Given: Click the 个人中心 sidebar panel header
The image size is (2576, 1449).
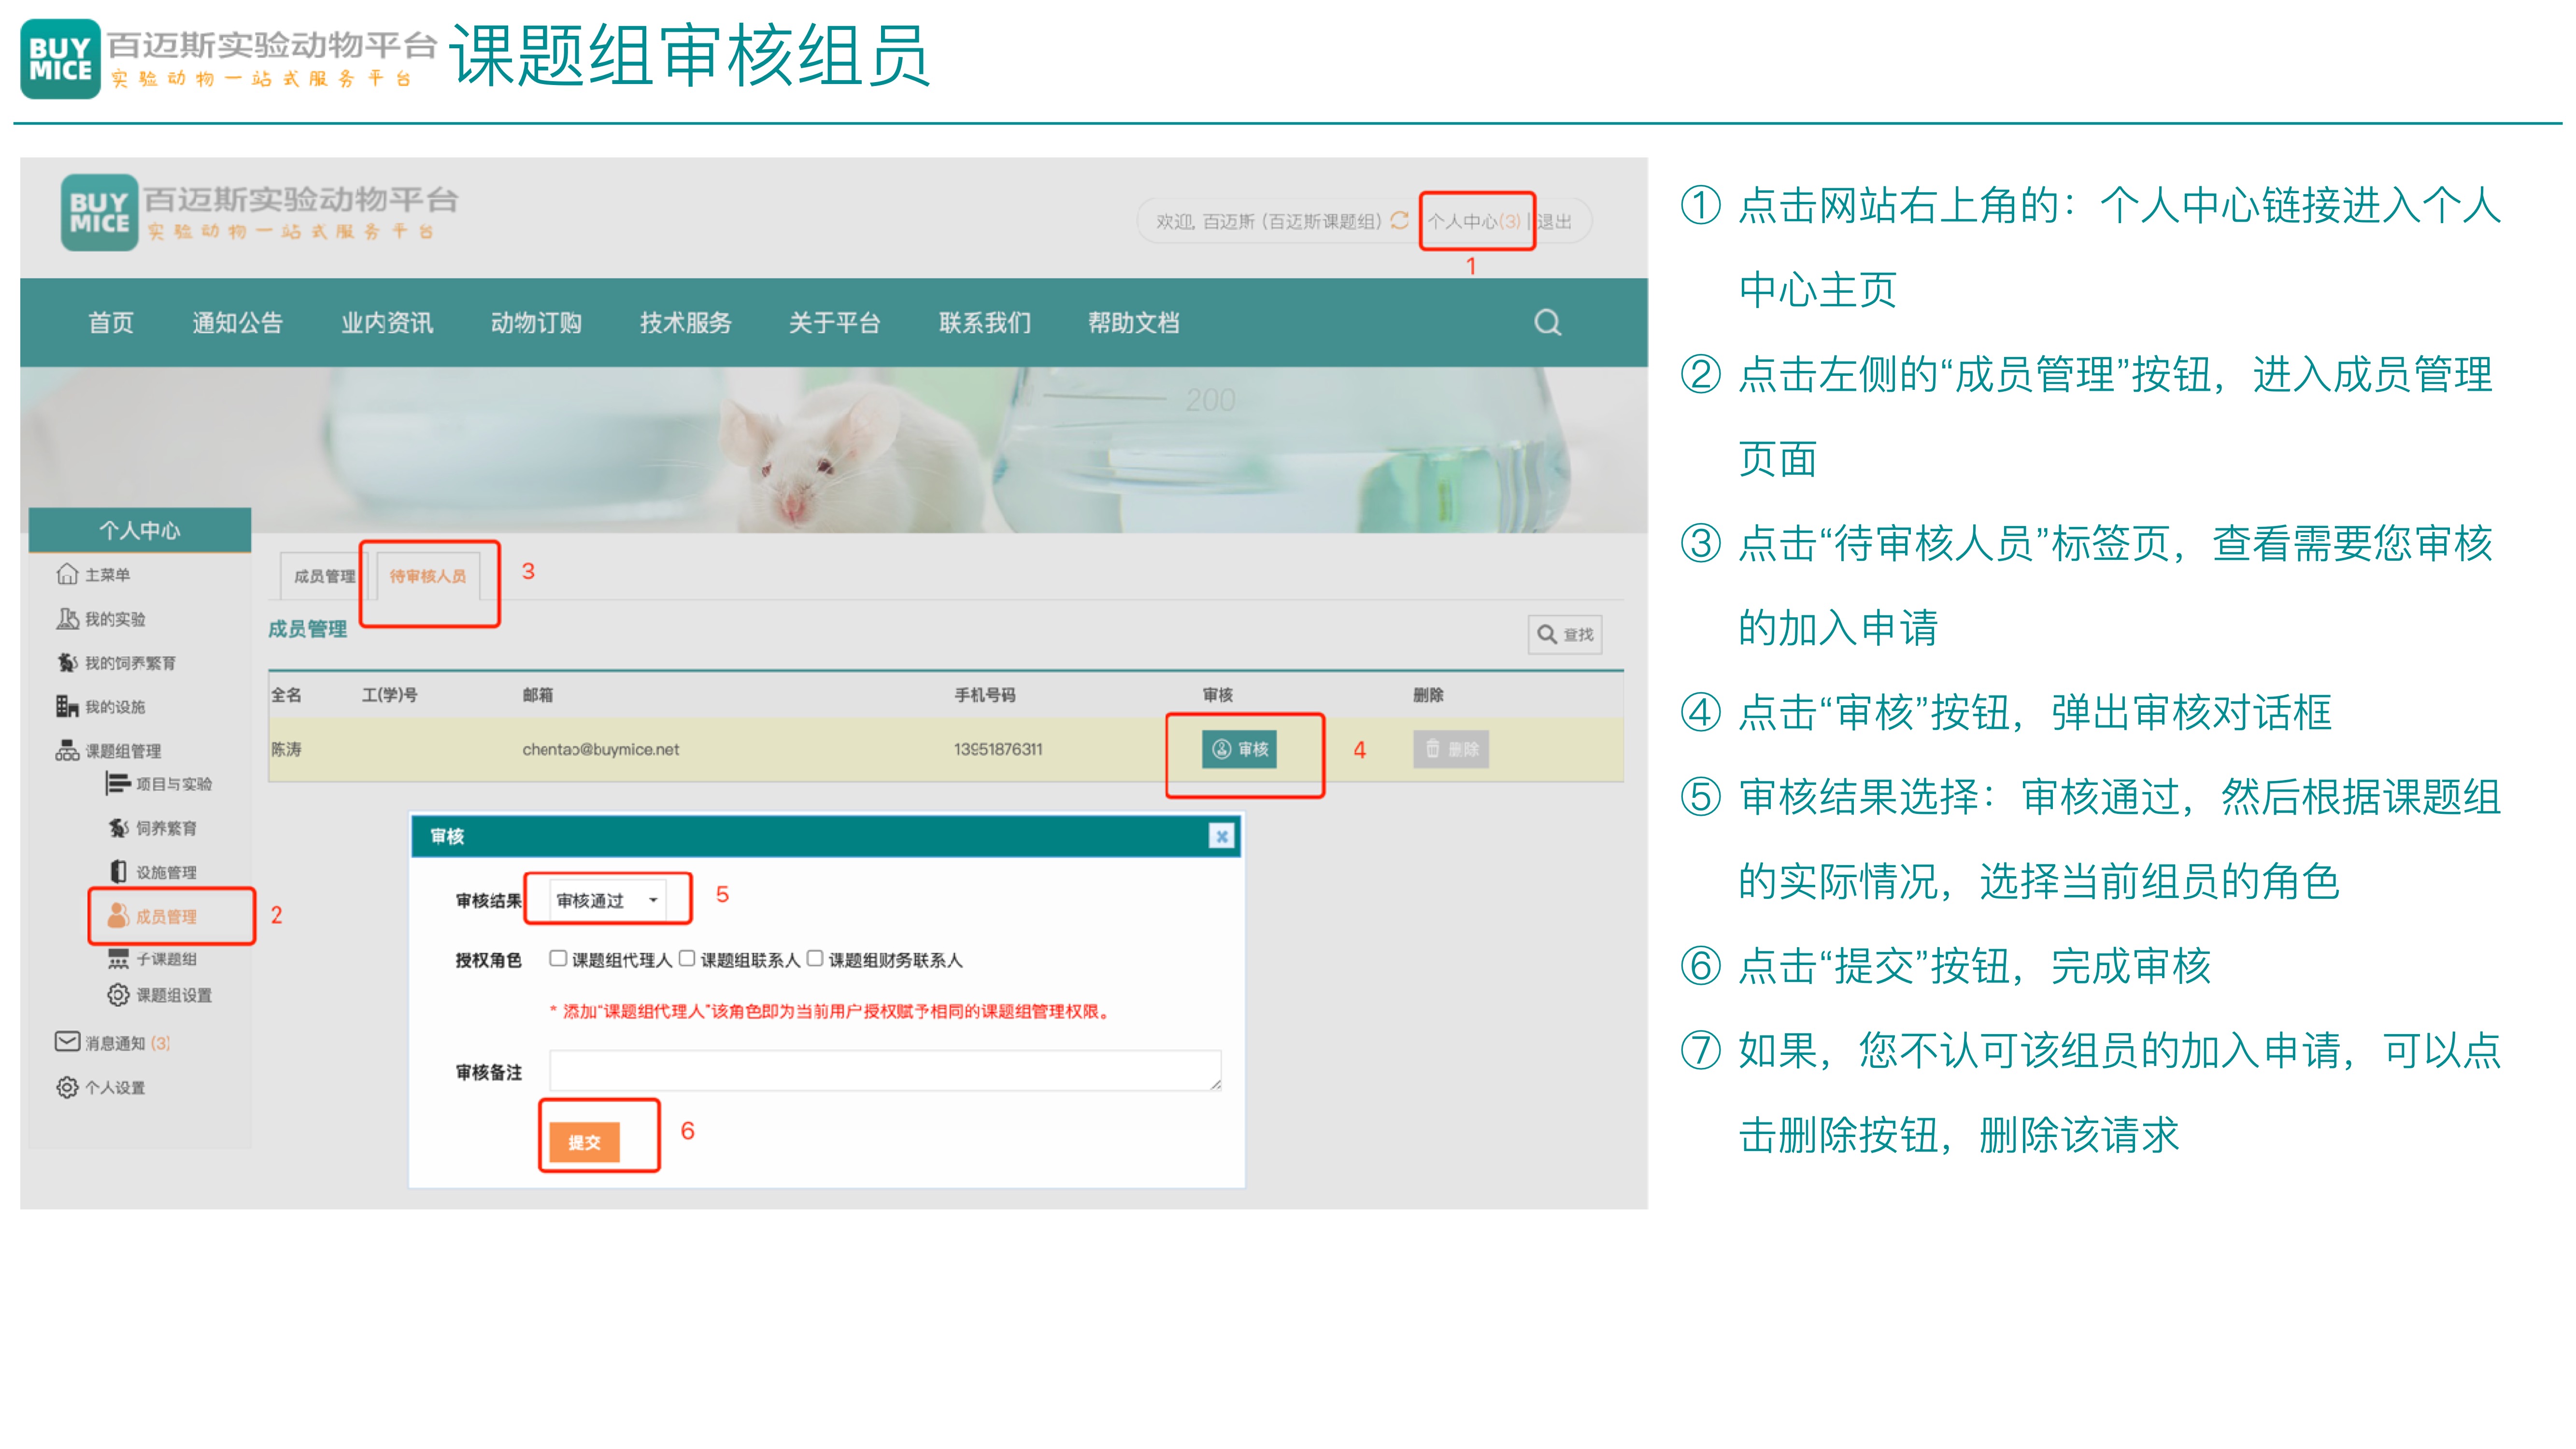Looking at the screenshot, I should click(x=140, y=530).
